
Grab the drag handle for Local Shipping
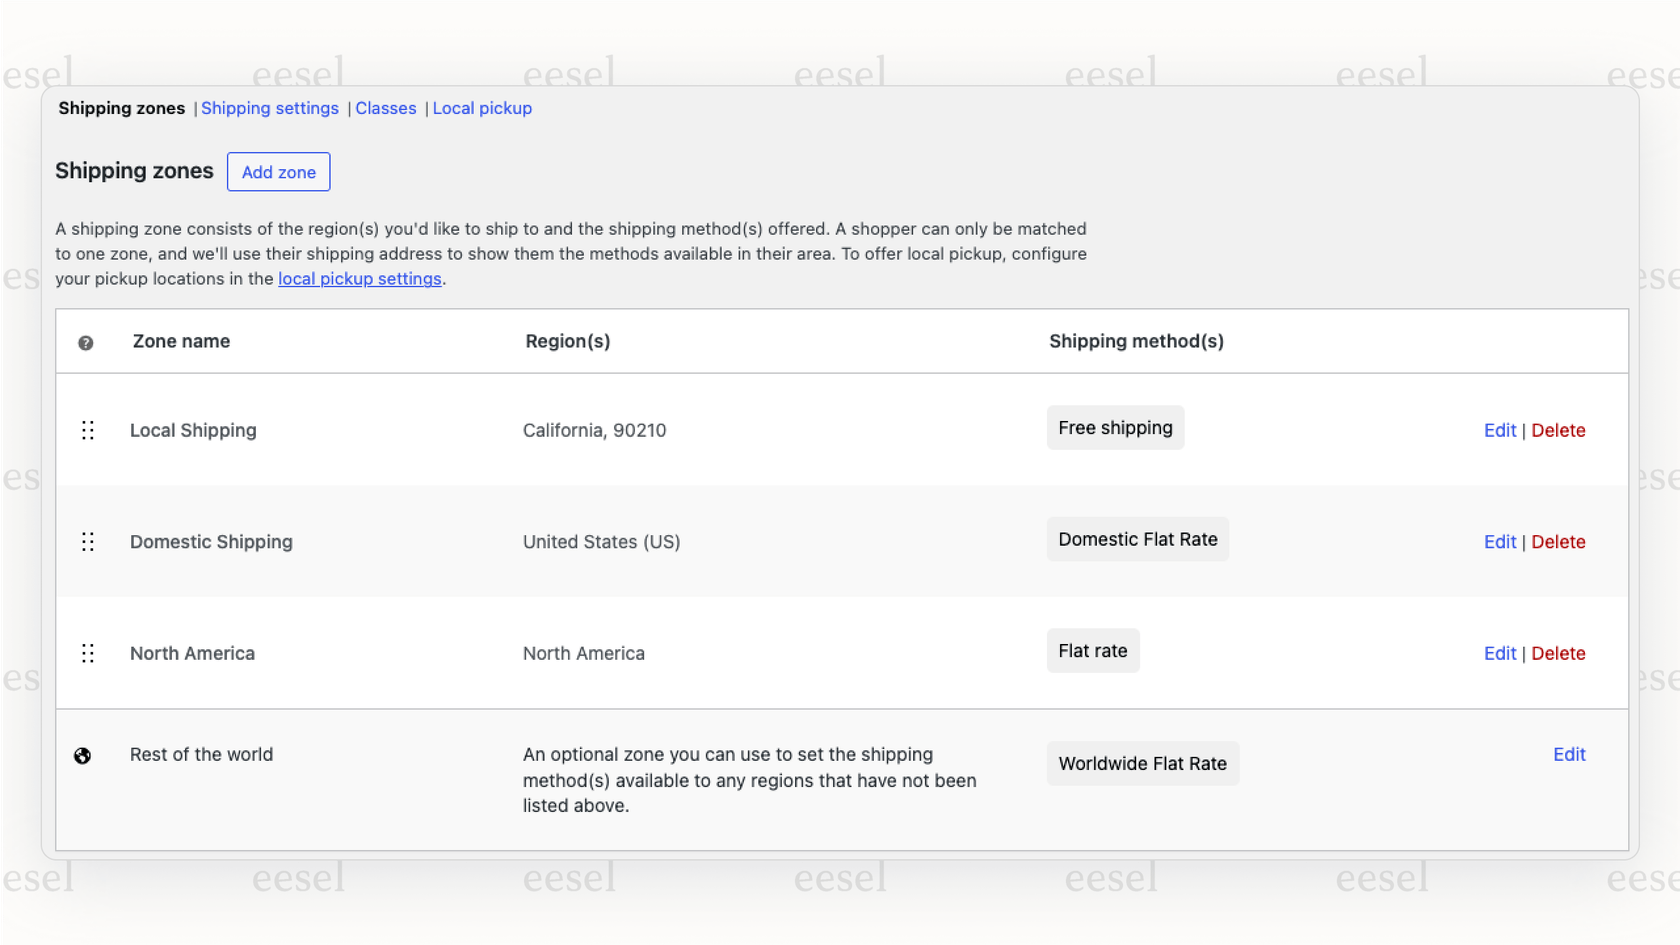(87, 430)
